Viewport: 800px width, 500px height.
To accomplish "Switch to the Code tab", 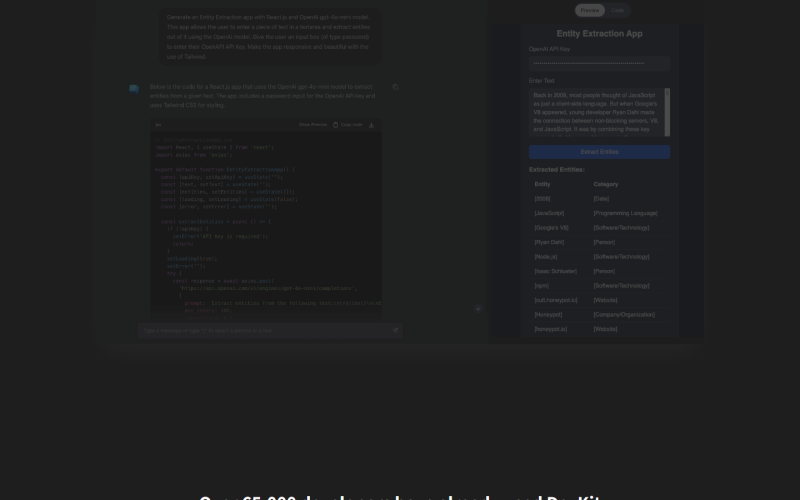I will 617,10.
